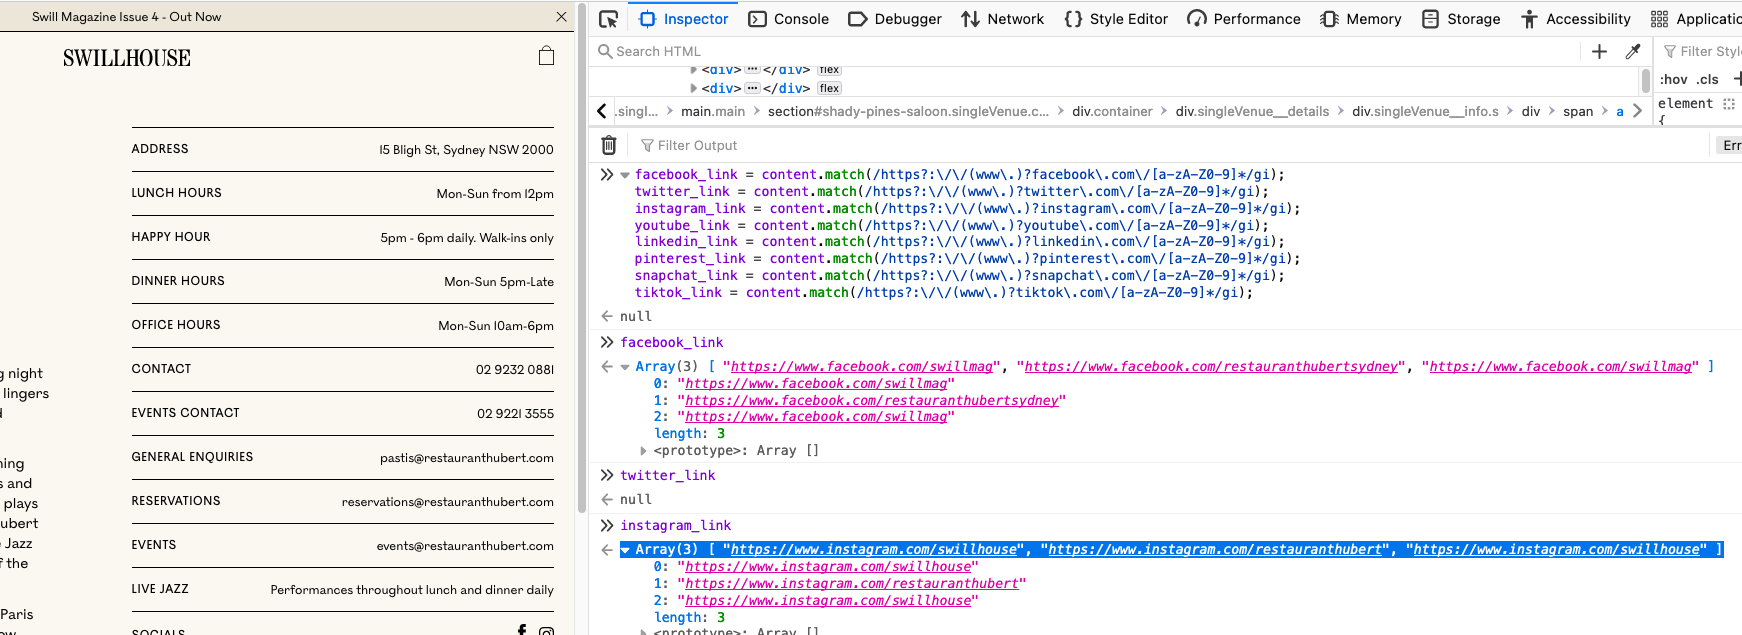The image size is (1742, 635).
Task: Collapse the facebook Array(3) result
Action: point(625,367)
